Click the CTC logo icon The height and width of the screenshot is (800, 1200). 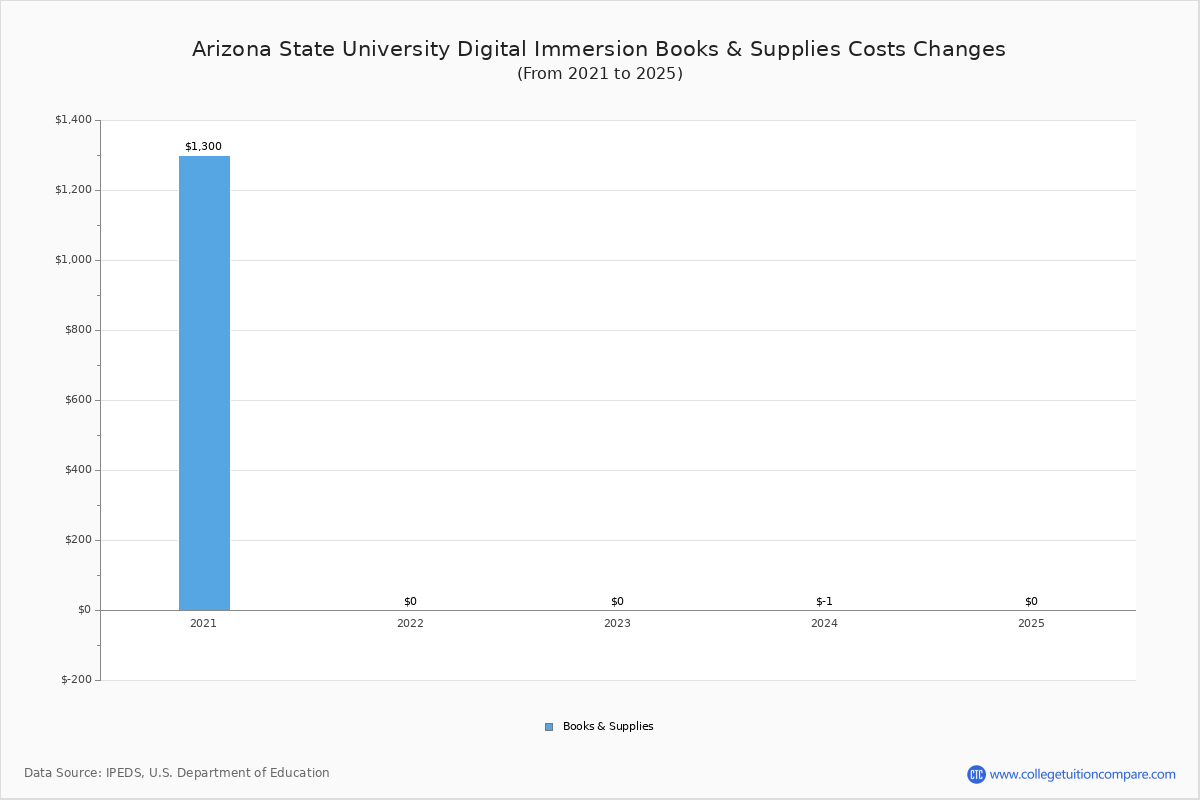pyautogui.click(x=977, y=772)
